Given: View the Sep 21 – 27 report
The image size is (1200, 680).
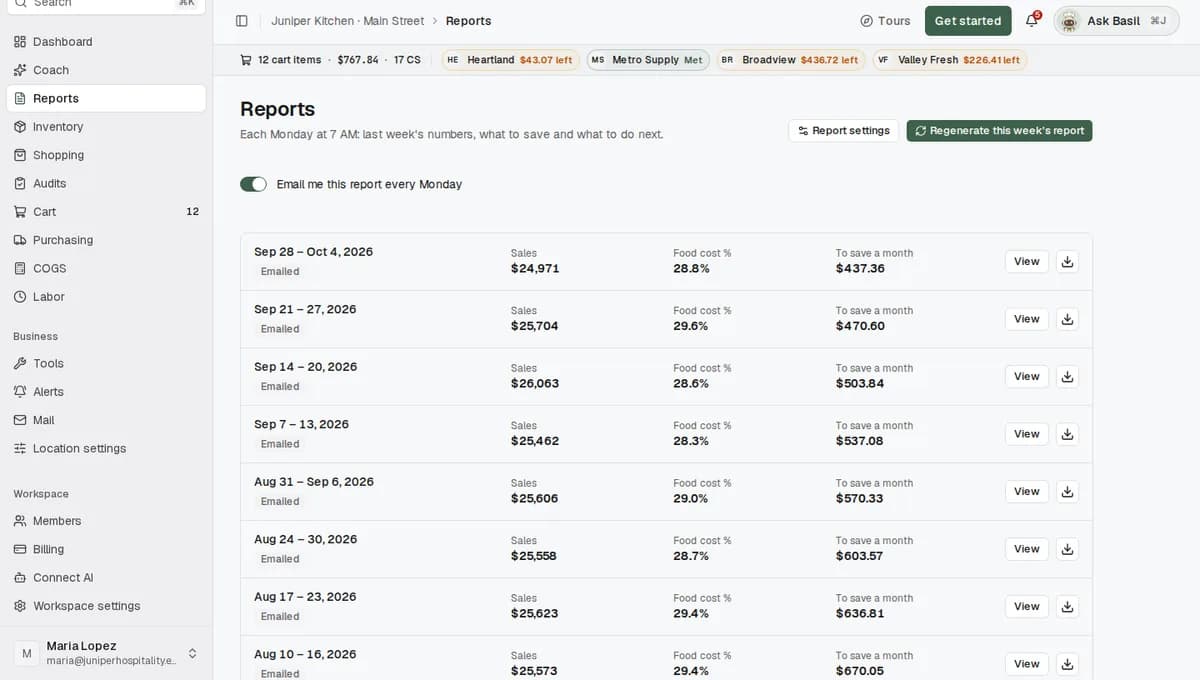Looking at the screenshot, I should click(1027, 319).
